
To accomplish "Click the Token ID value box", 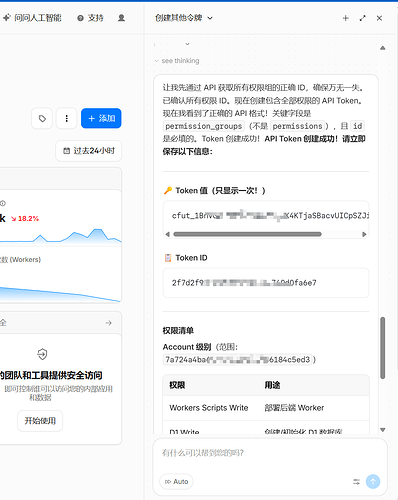I will pos(266,283).
